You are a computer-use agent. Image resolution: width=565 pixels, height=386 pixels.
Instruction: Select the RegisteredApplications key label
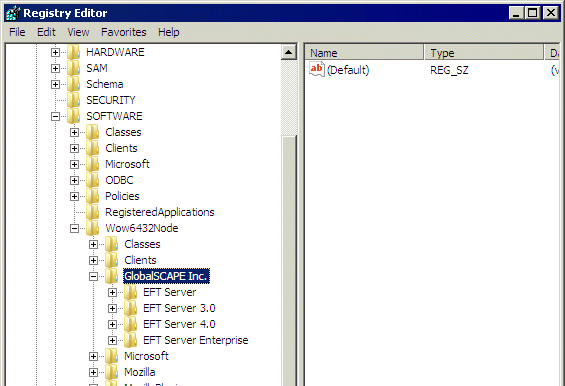point(160,212)
